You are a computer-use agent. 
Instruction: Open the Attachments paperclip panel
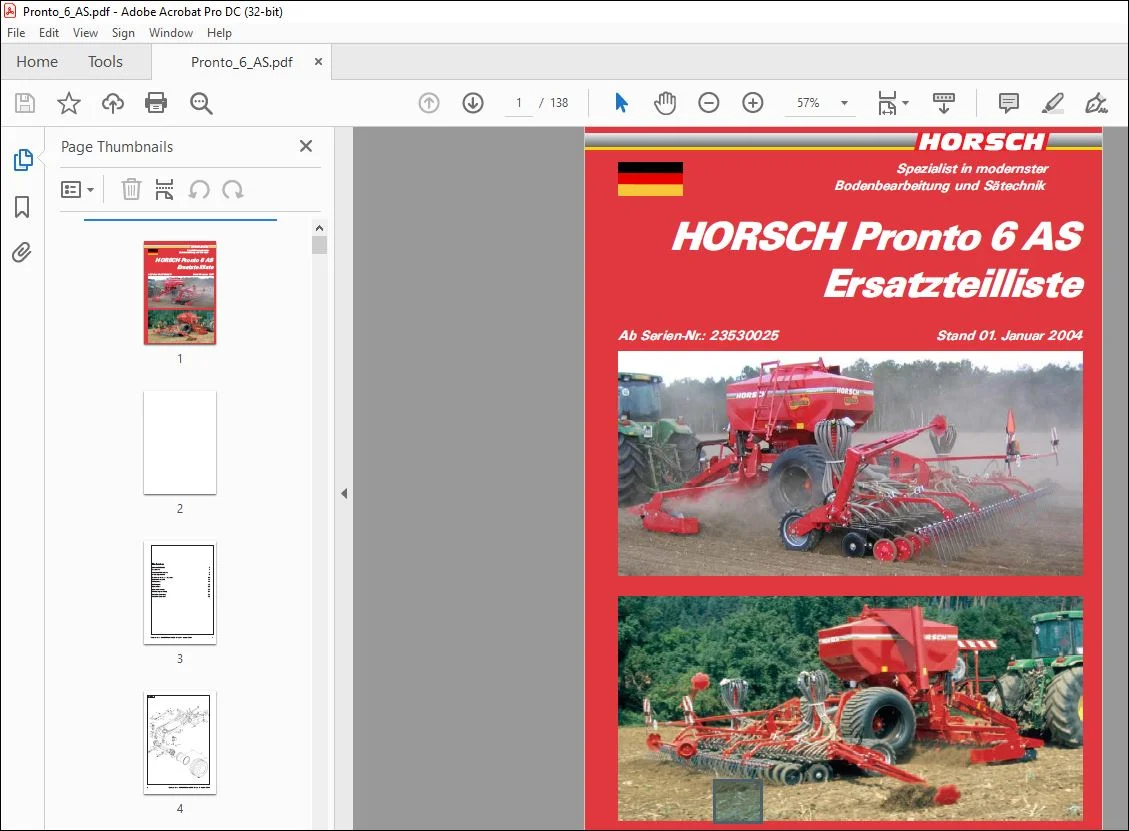22,253
